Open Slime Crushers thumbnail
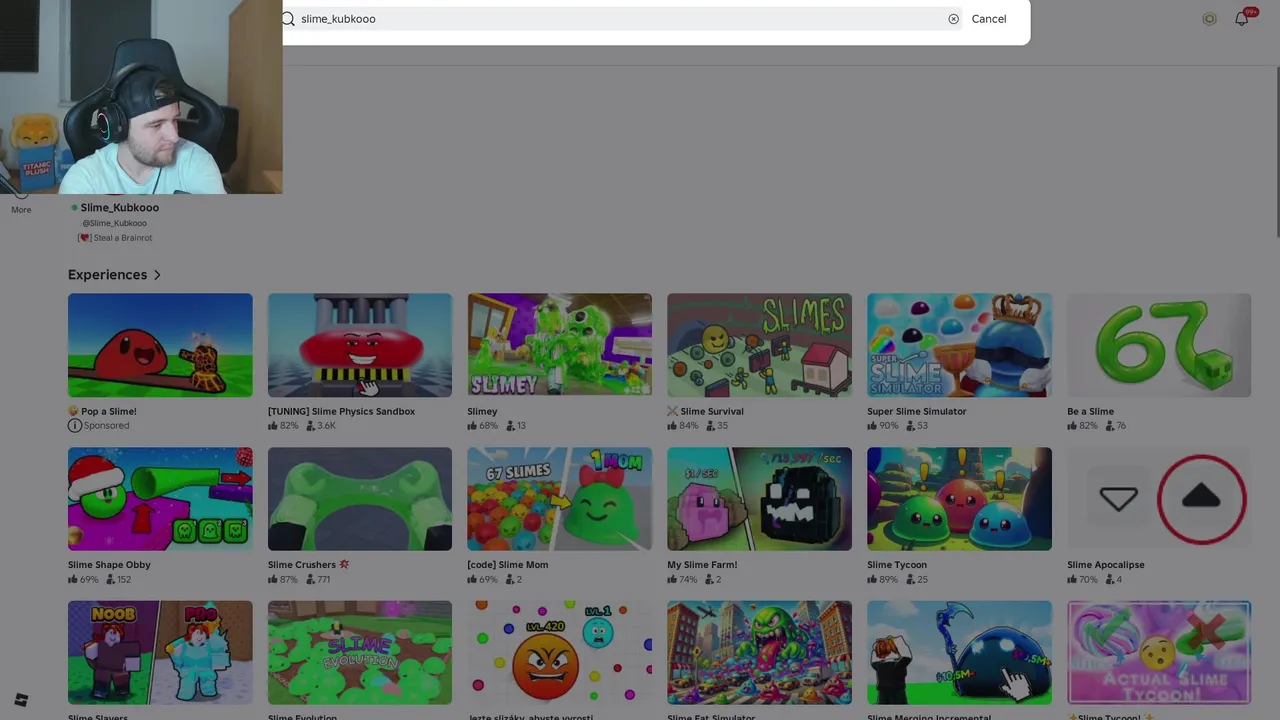Viewport: 1280px width, 720px height. [360, 499]
